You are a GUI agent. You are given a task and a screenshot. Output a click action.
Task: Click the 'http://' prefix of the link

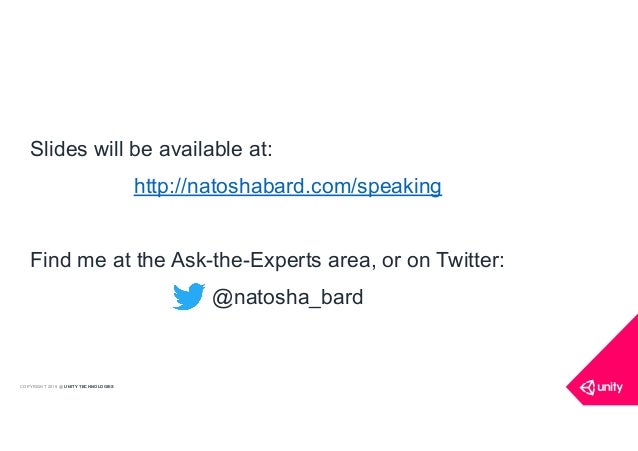coord(160,187)
